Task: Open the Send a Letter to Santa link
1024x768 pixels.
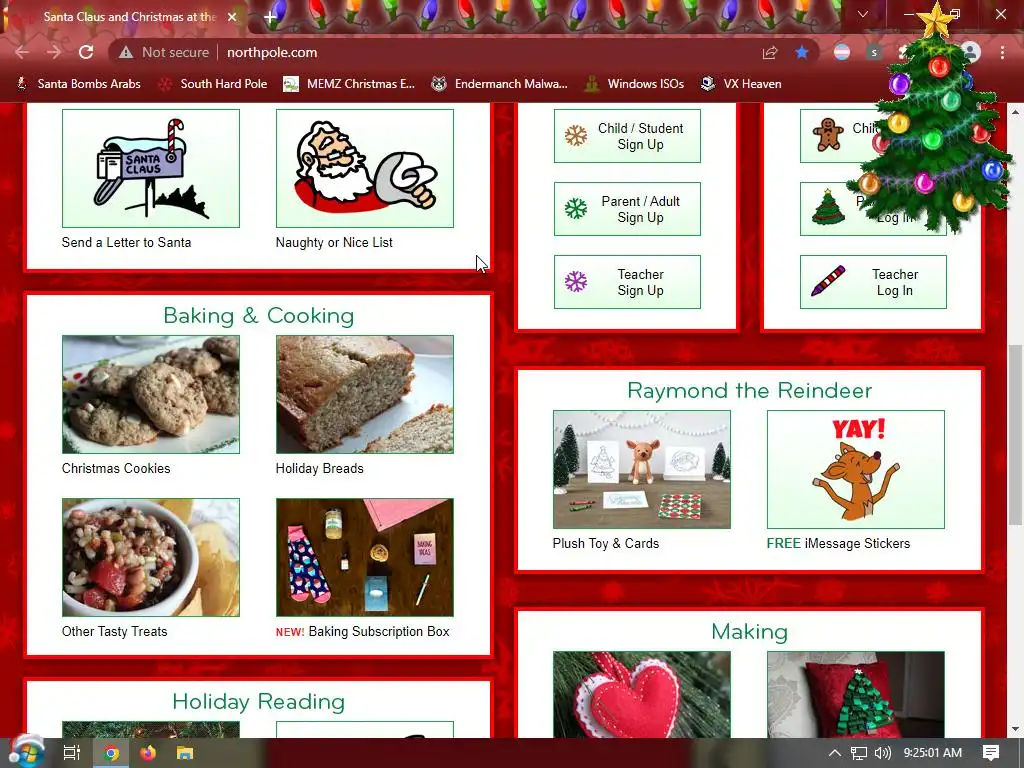Action: (127, 242)
